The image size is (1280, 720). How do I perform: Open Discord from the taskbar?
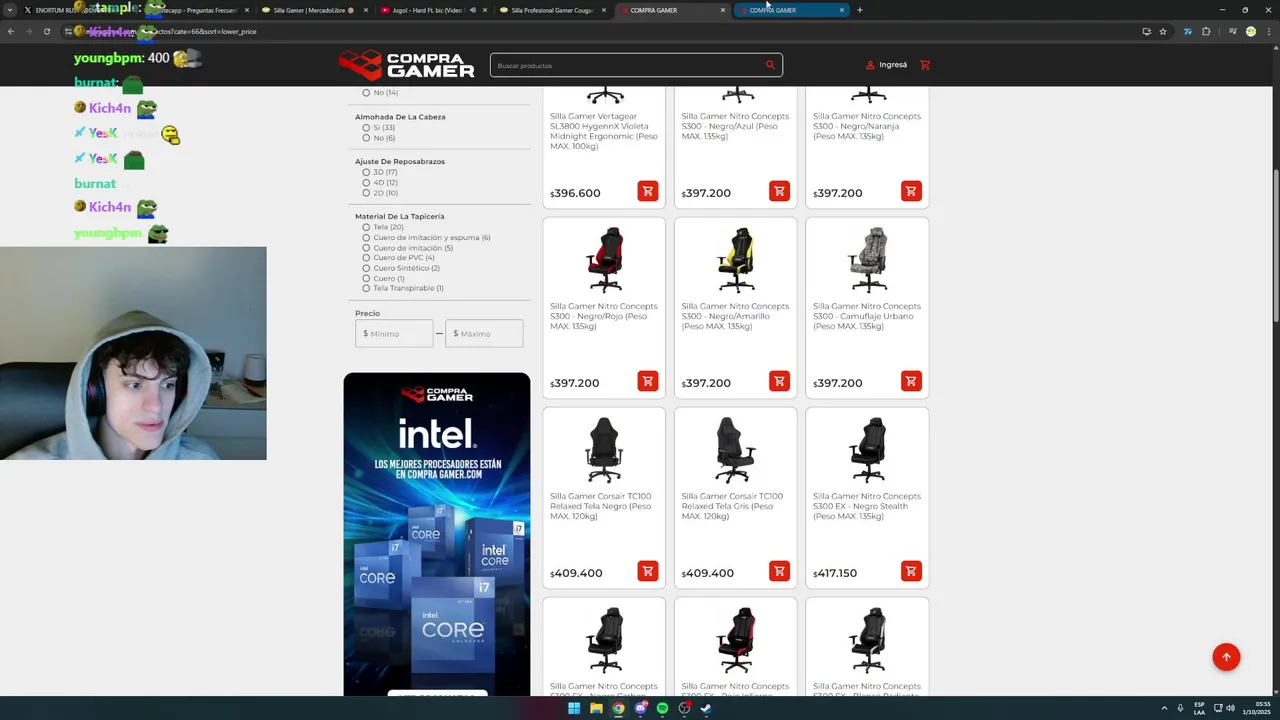pos(640,708)
